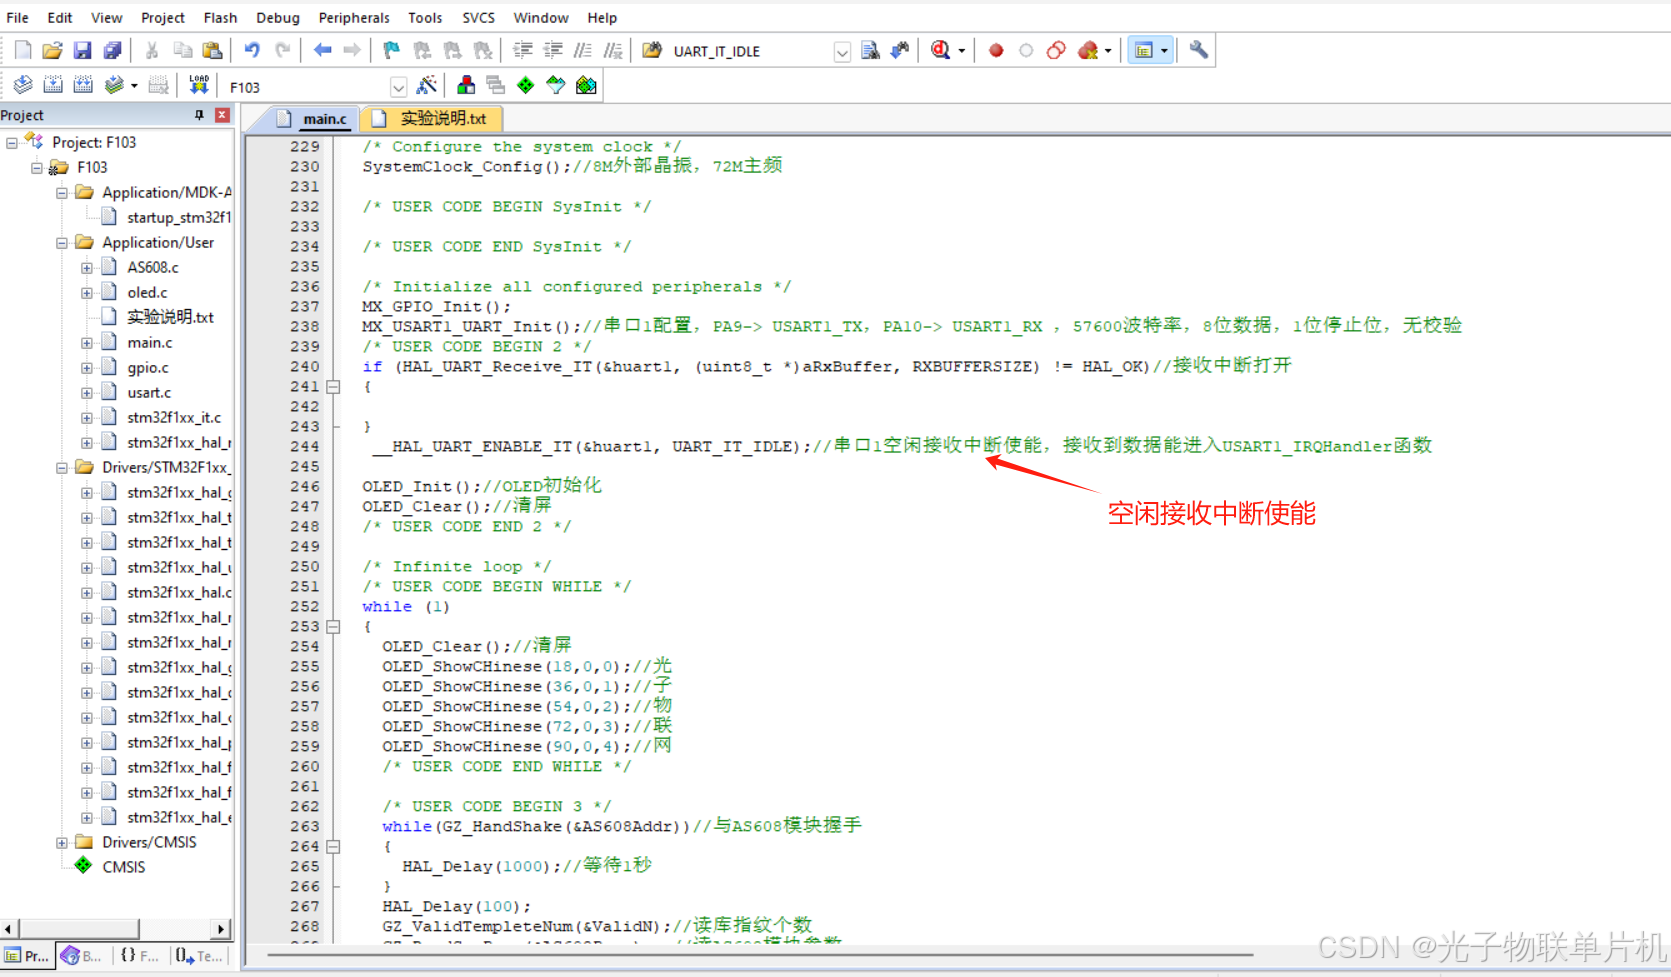Click kill all breakpoints icon
Screen dimensions: 1671x977
point(1088,50)
